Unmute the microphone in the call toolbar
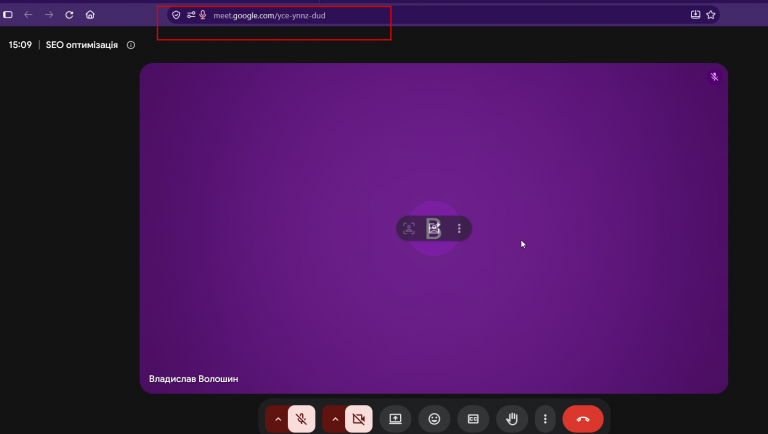768x434 pixels. point(301,419)
